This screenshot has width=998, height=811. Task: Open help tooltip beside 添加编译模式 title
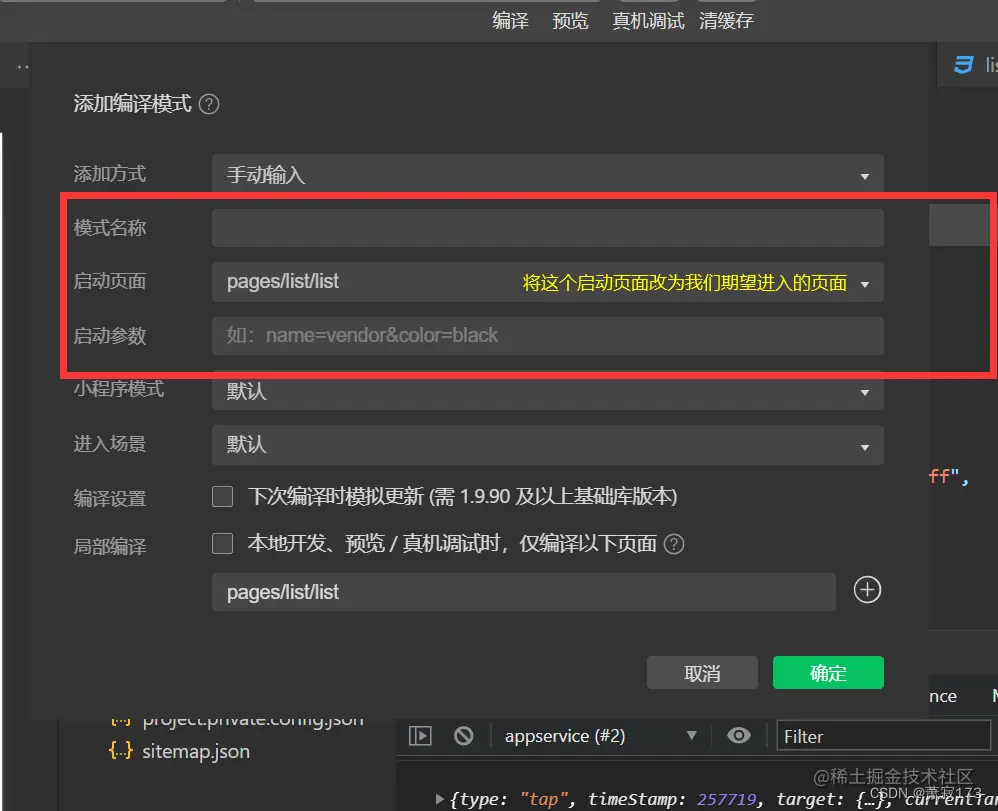coord(209,103)
